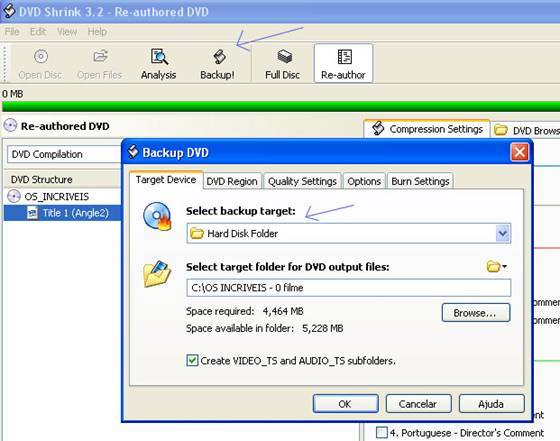Image resolution: width=560 pixels, height=441 pixels.
Task: Open the View menu
Action: (67, 32)
